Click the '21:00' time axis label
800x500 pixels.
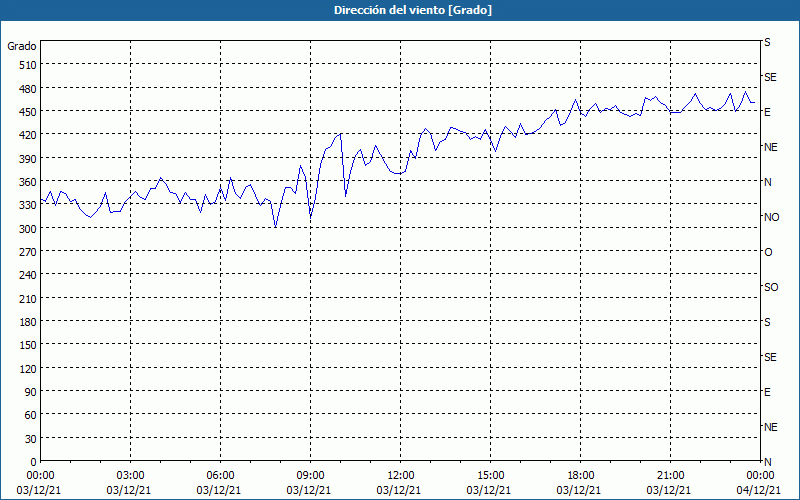[669, 476]
